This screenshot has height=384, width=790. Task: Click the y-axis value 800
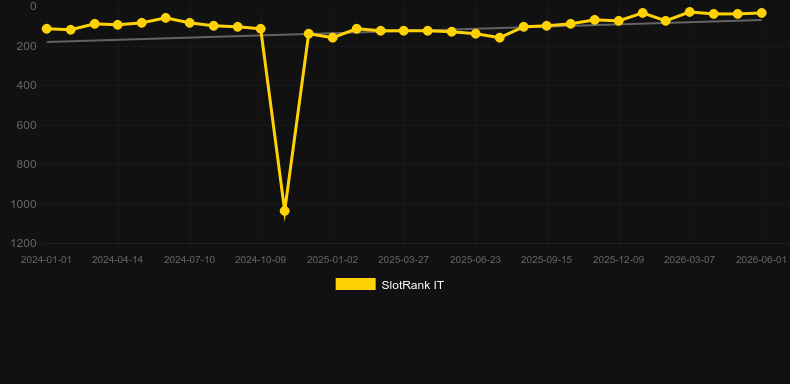click(27, 164)
